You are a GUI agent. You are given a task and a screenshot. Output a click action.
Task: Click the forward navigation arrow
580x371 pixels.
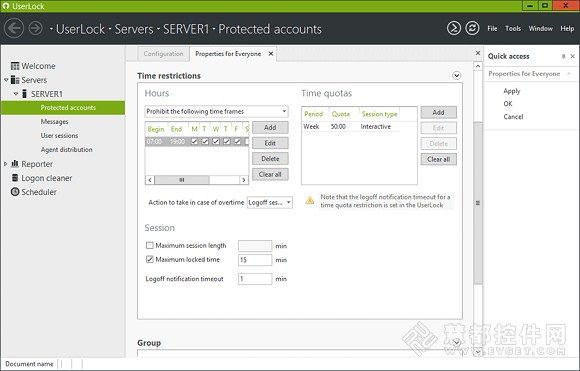(x=36, y=28)
